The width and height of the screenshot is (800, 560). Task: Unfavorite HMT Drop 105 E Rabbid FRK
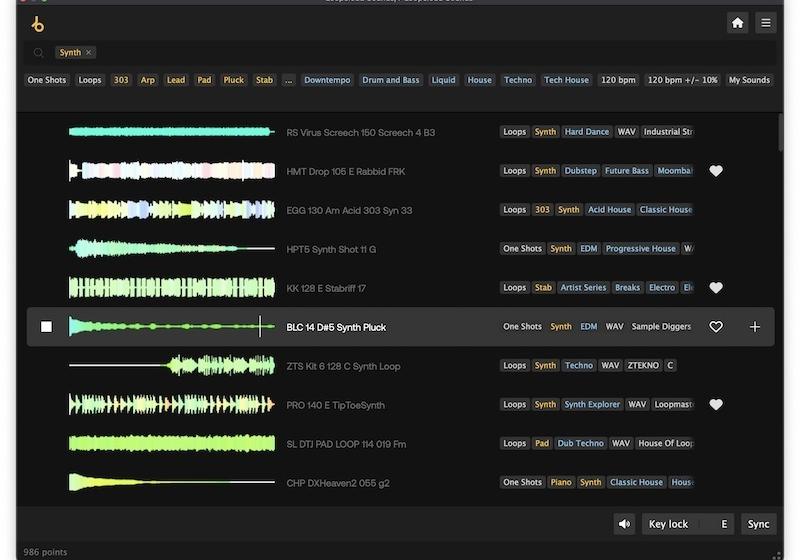(x=716, y=171)
